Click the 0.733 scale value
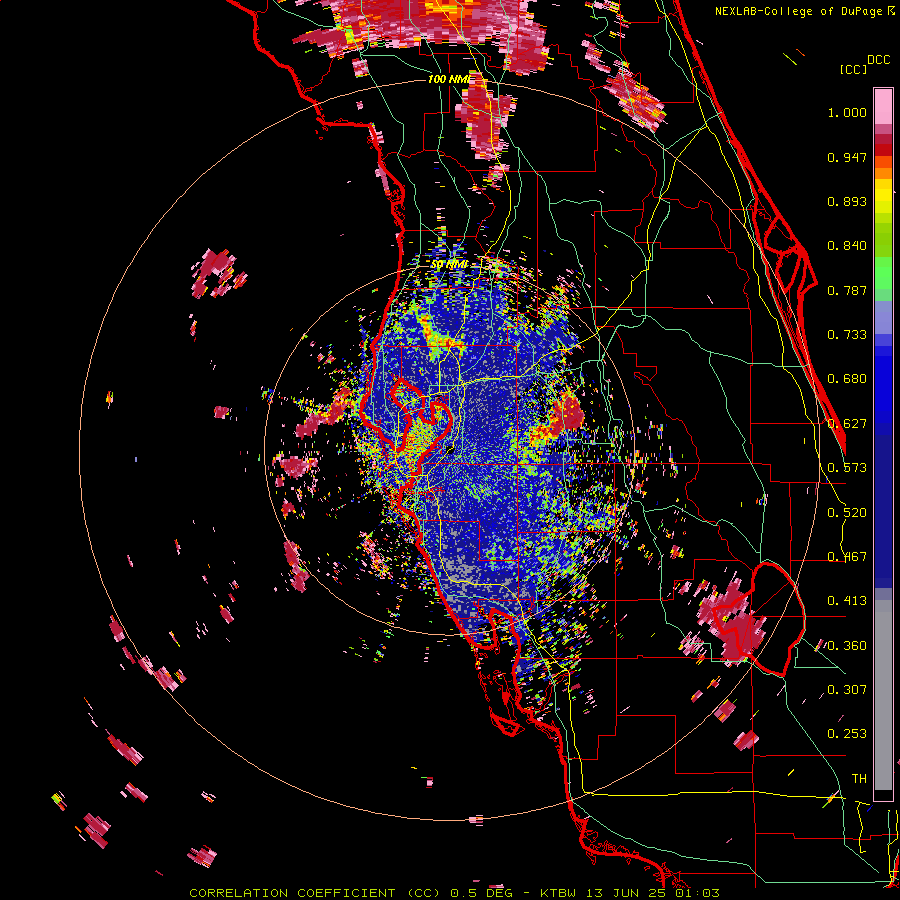The image size is (900, 900). [847, 335]
